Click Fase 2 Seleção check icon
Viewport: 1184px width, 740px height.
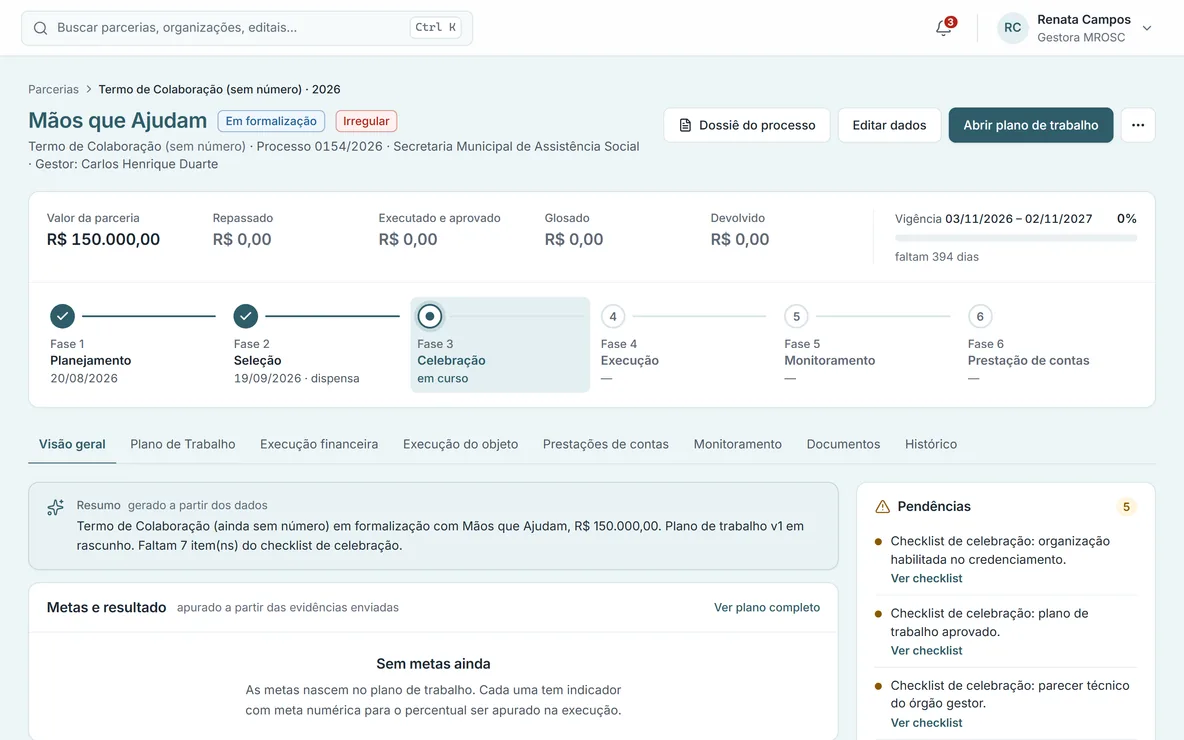click(245, 316)
